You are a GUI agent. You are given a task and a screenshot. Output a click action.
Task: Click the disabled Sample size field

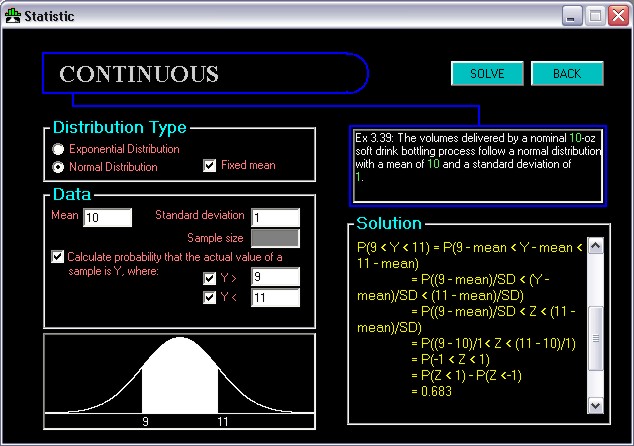pyautogui.click(x=275, y=238)
